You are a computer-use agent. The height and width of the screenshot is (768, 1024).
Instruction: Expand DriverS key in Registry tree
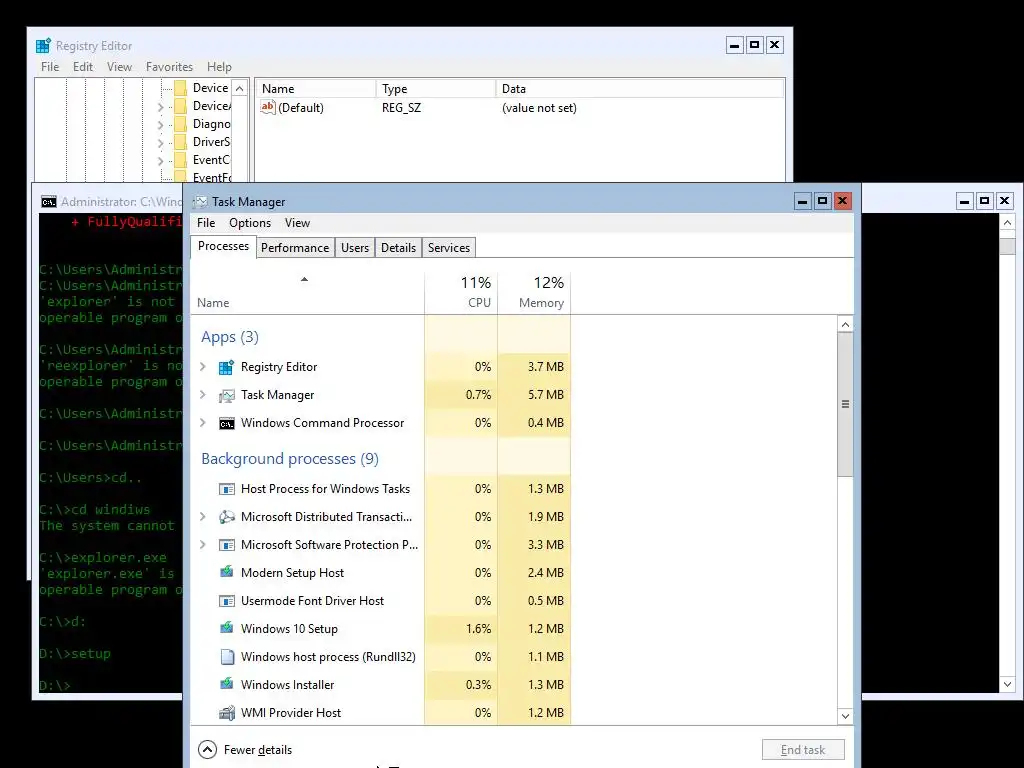(x=161, y=143)
